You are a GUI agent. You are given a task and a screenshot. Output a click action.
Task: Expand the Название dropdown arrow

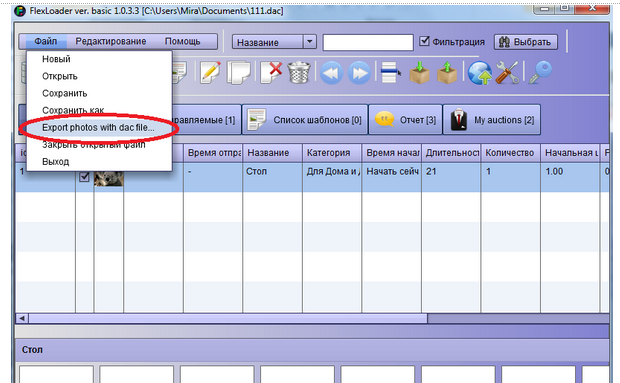tap(310, 42)
